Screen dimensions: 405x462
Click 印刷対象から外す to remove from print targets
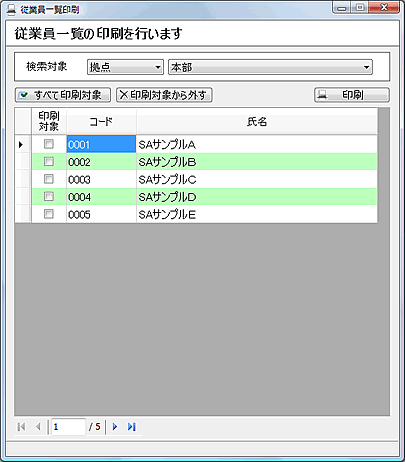[x=164, y=95]
